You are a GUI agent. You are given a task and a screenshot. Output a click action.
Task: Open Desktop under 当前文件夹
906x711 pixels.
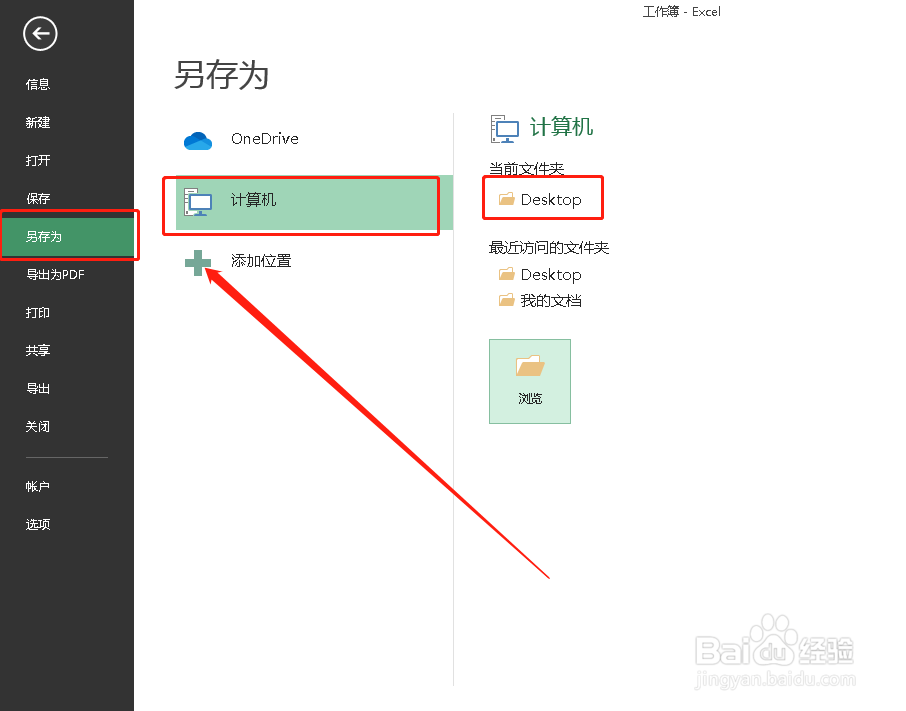coord(540,199)
